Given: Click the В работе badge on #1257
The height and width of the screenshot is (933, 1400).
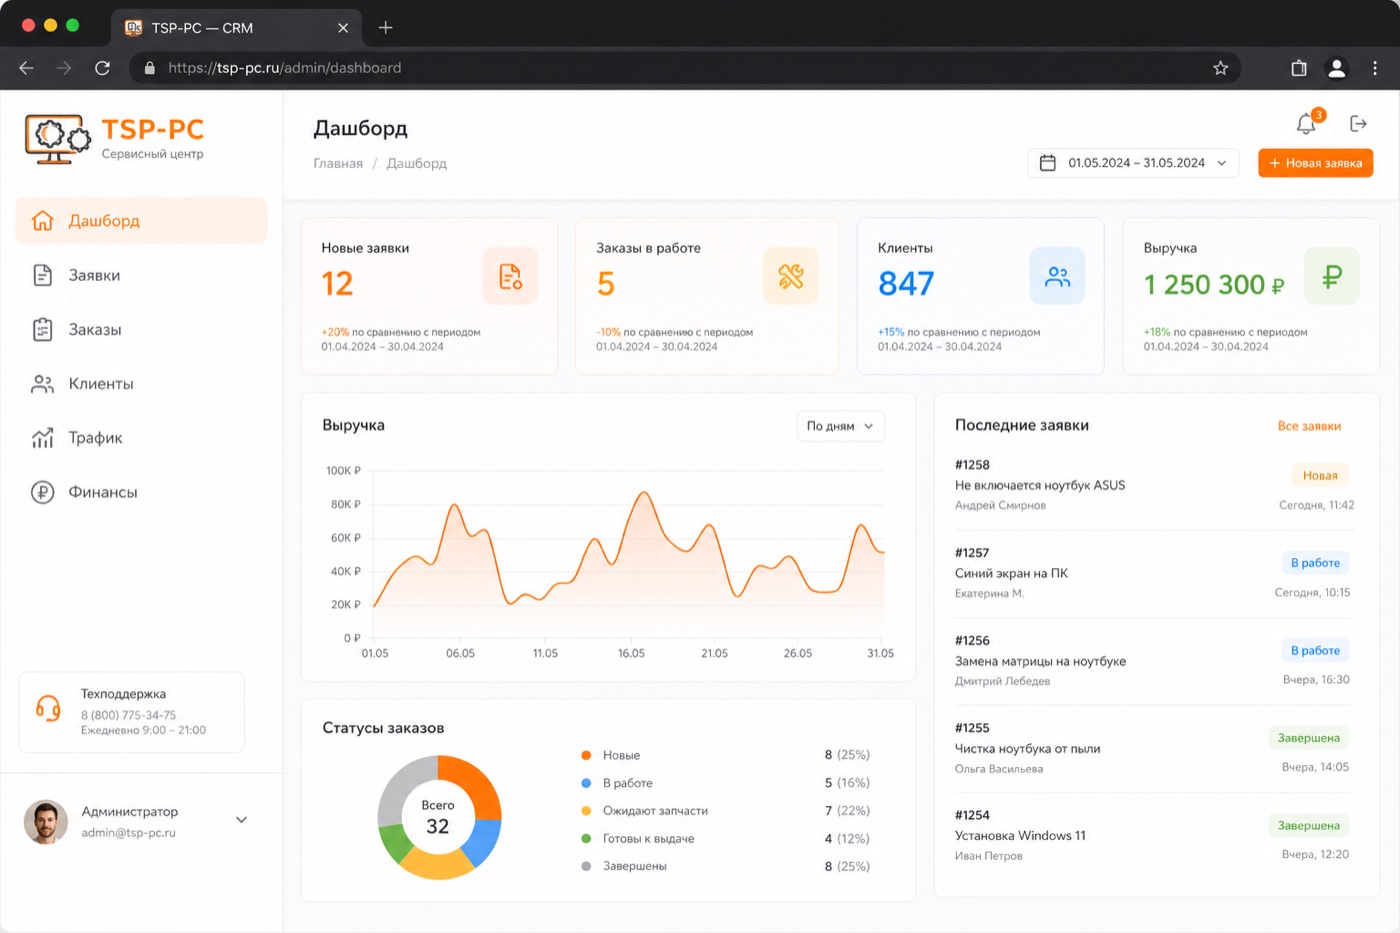Looking at the screenshot, I should point(1315,563).
